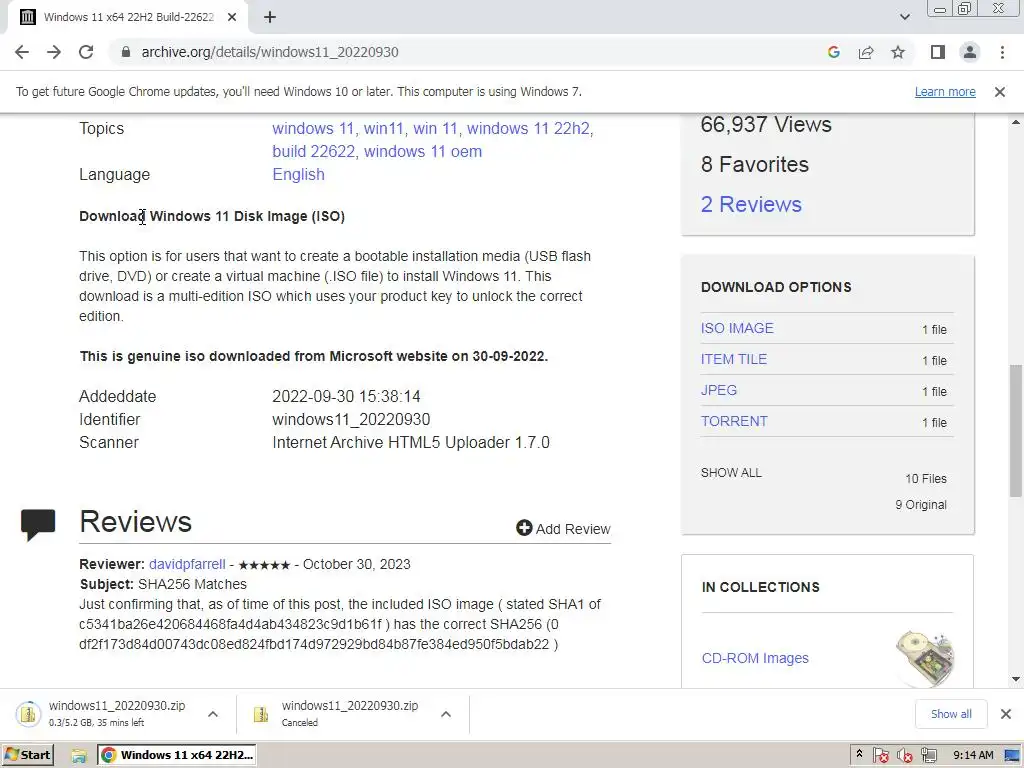
Task: Open the Chrome three-dot menu
Action: coord(1002,52)
